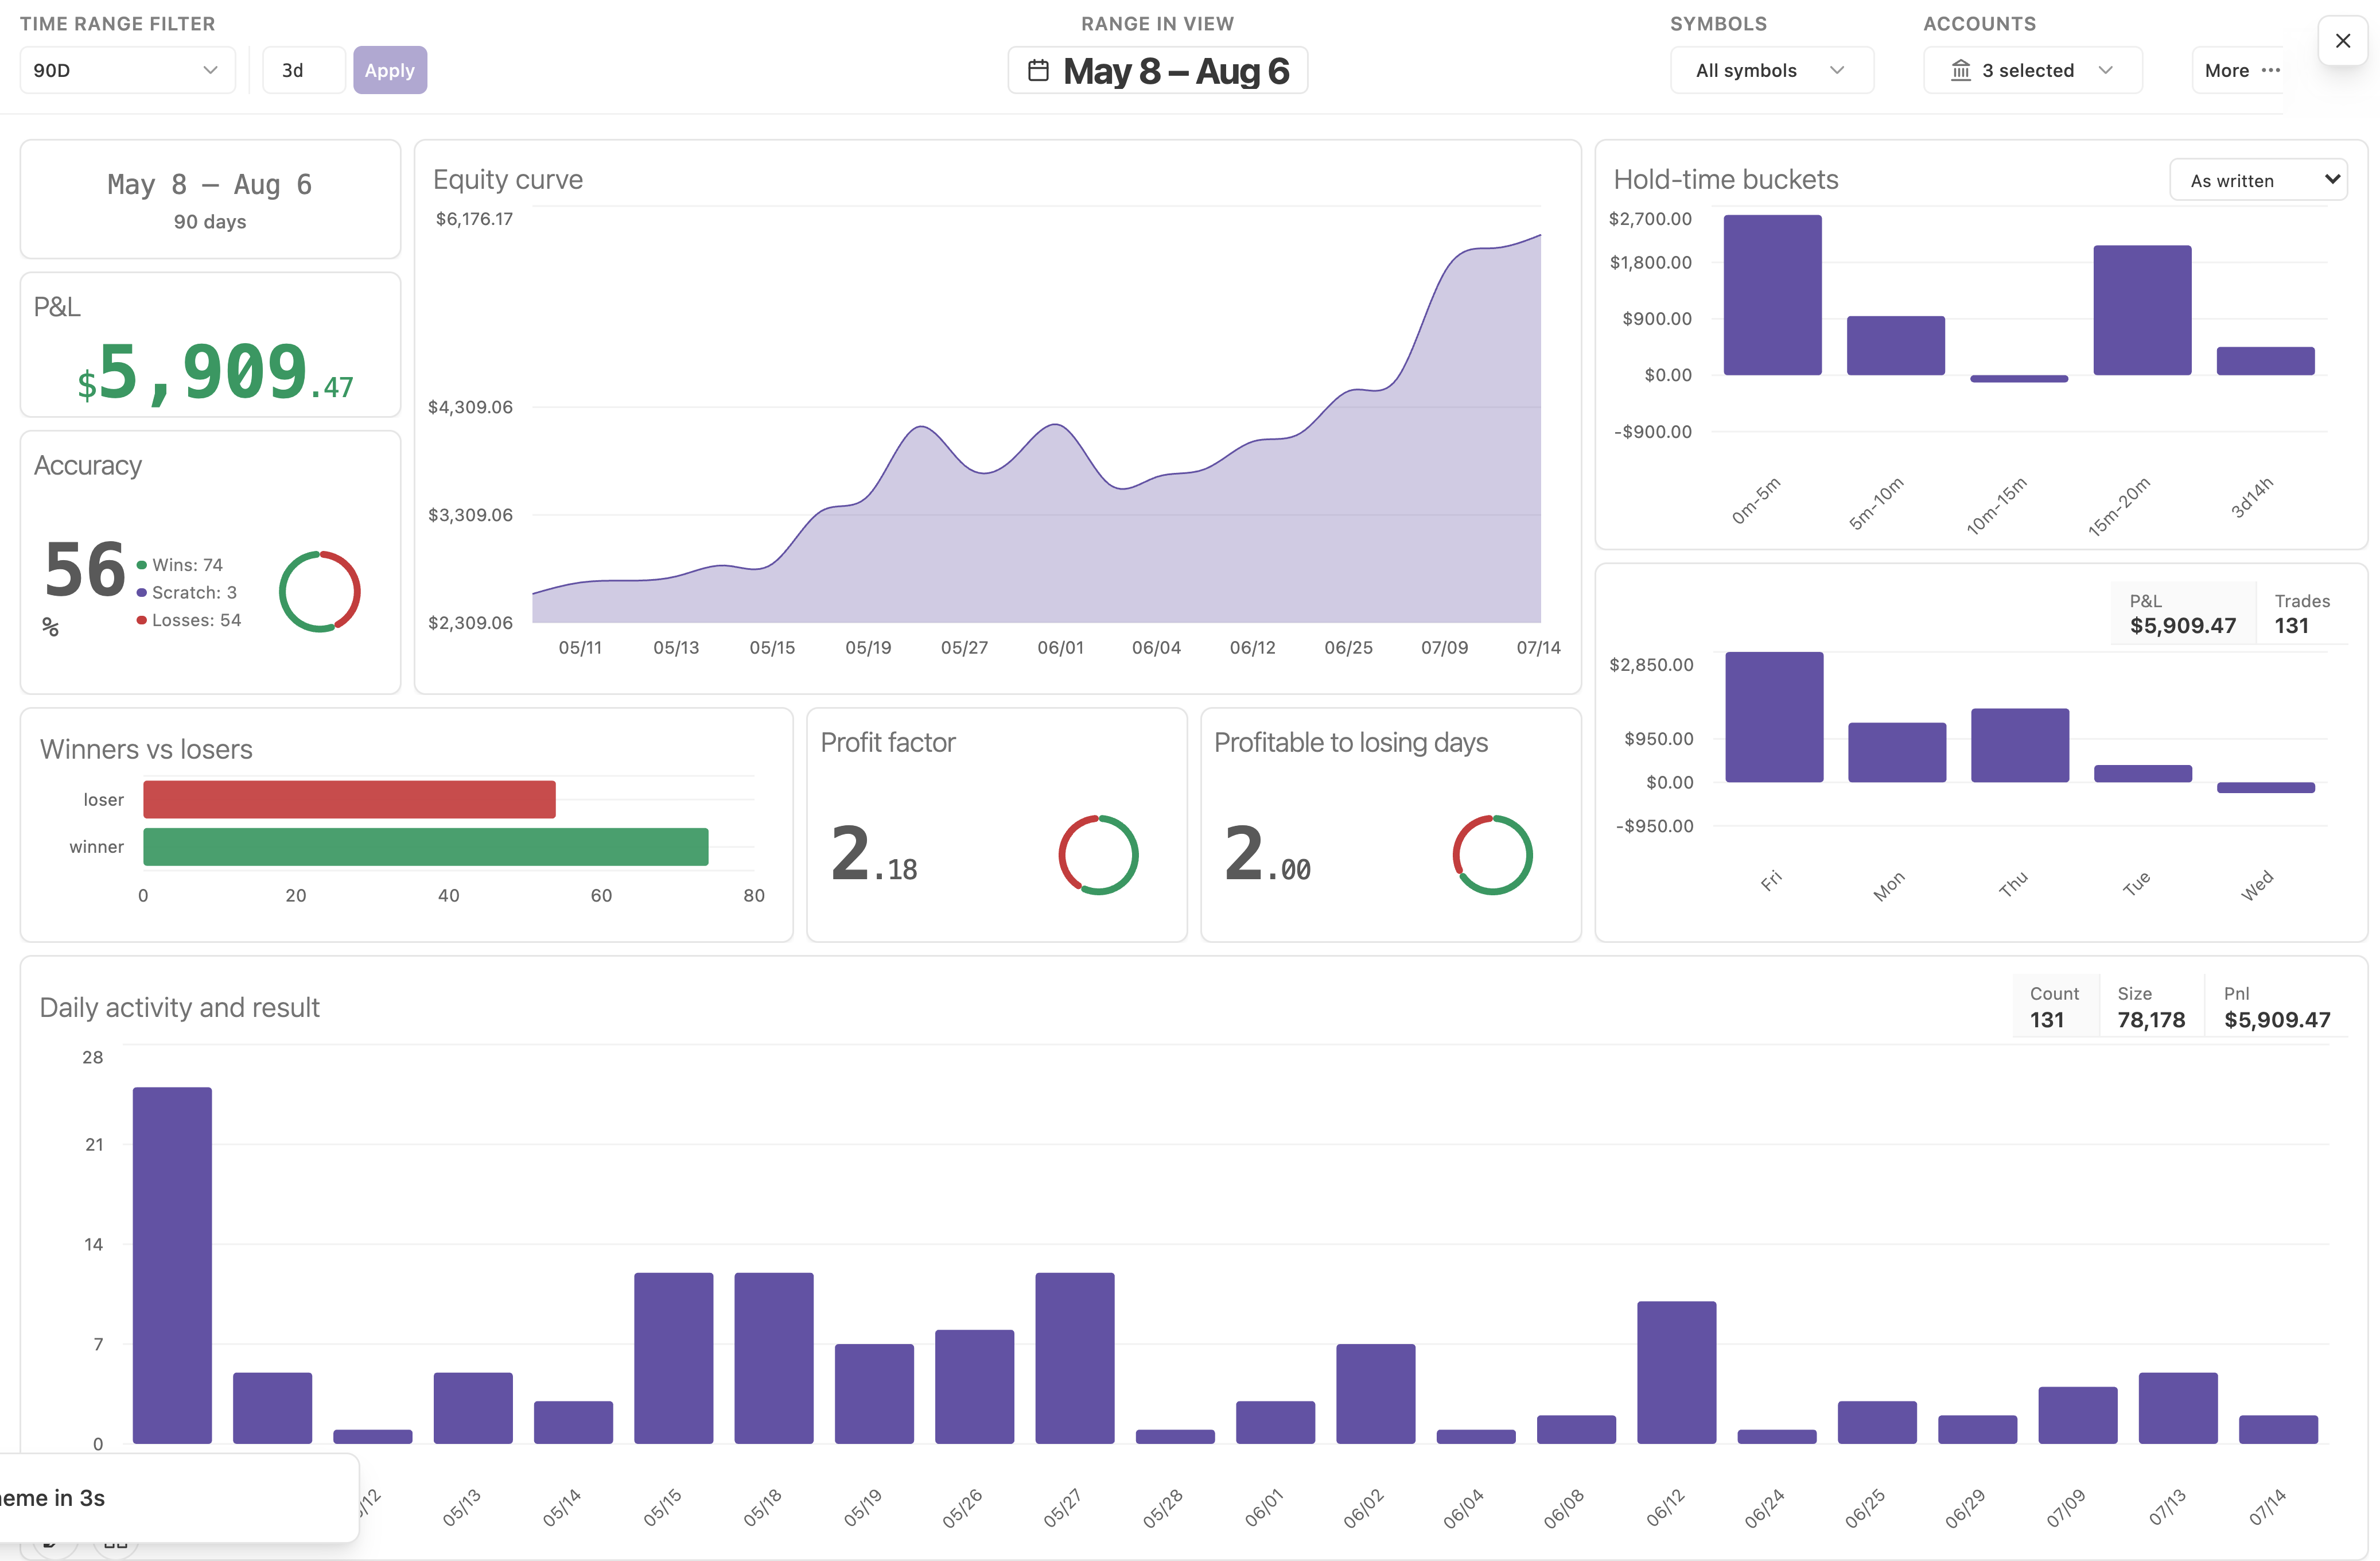The image size is (2380, 1561).
Task: Click the 3d interval input field
Action: (x=304, y=70)
